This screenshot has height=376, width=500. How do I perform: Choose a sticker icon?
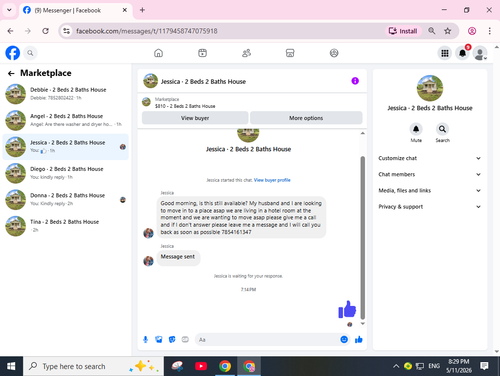coord(172,339)
